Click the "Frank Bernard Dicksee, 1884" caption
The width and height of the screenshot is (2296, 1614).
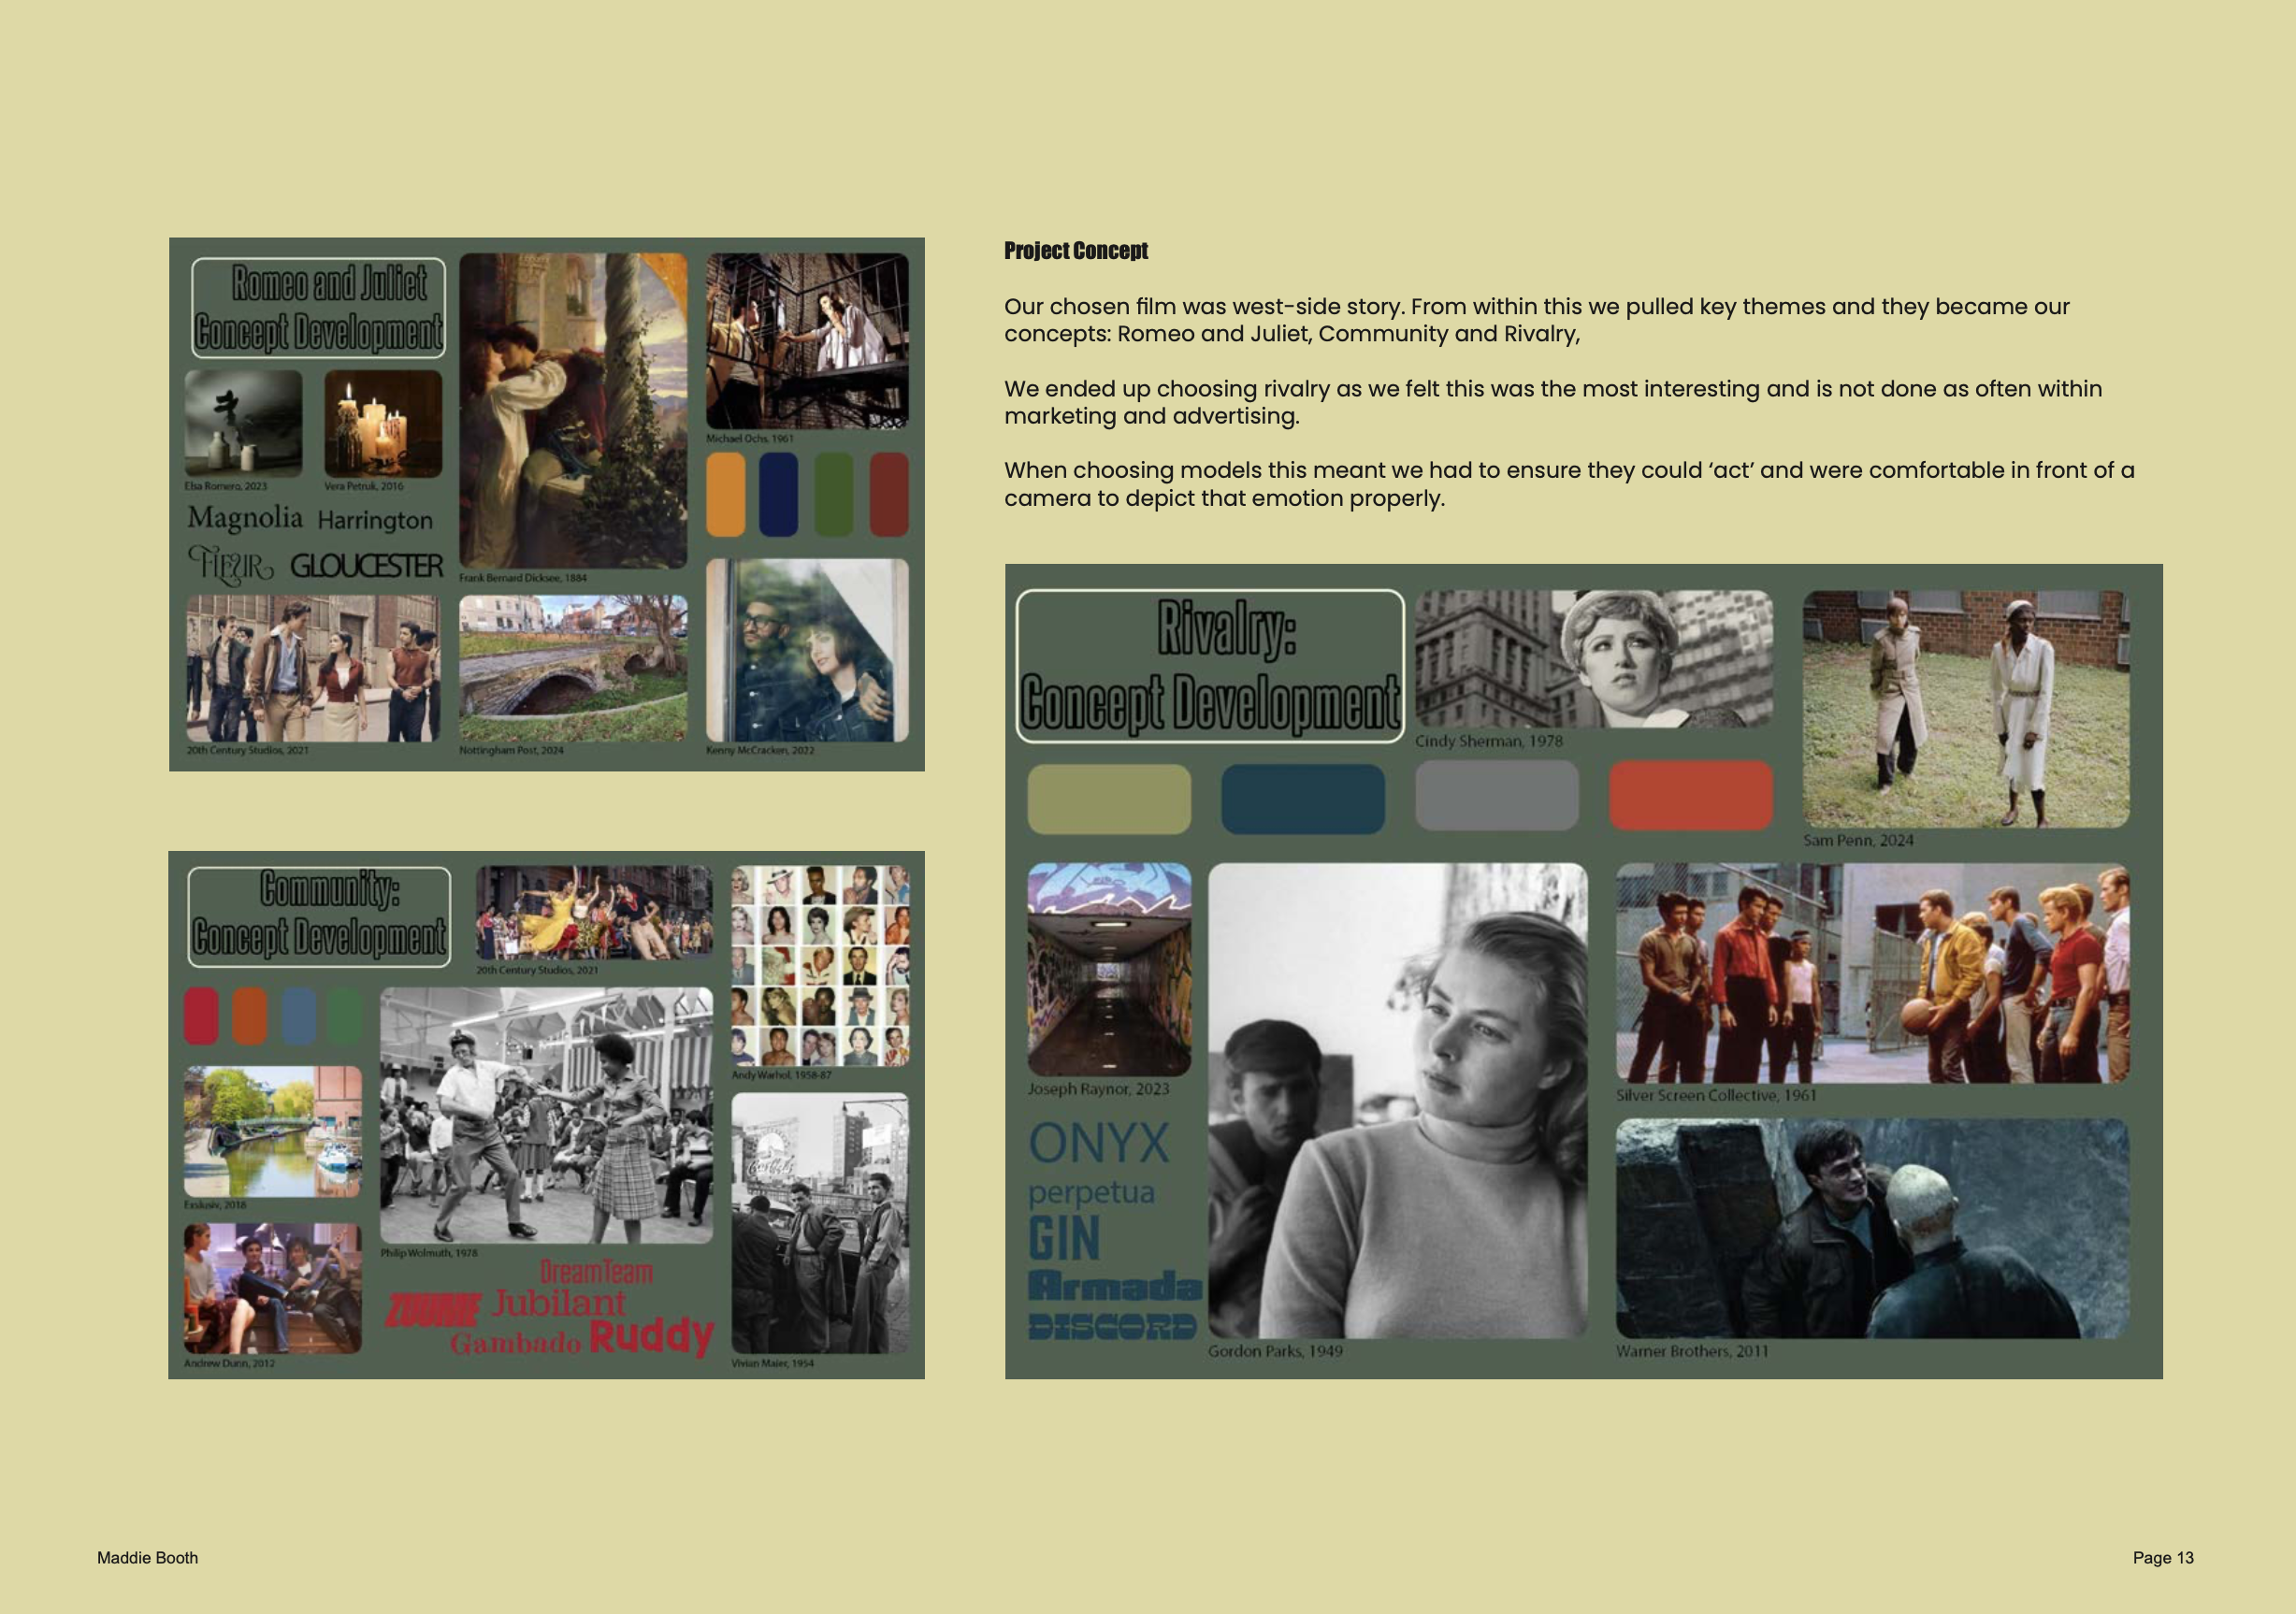coord(523,578)
